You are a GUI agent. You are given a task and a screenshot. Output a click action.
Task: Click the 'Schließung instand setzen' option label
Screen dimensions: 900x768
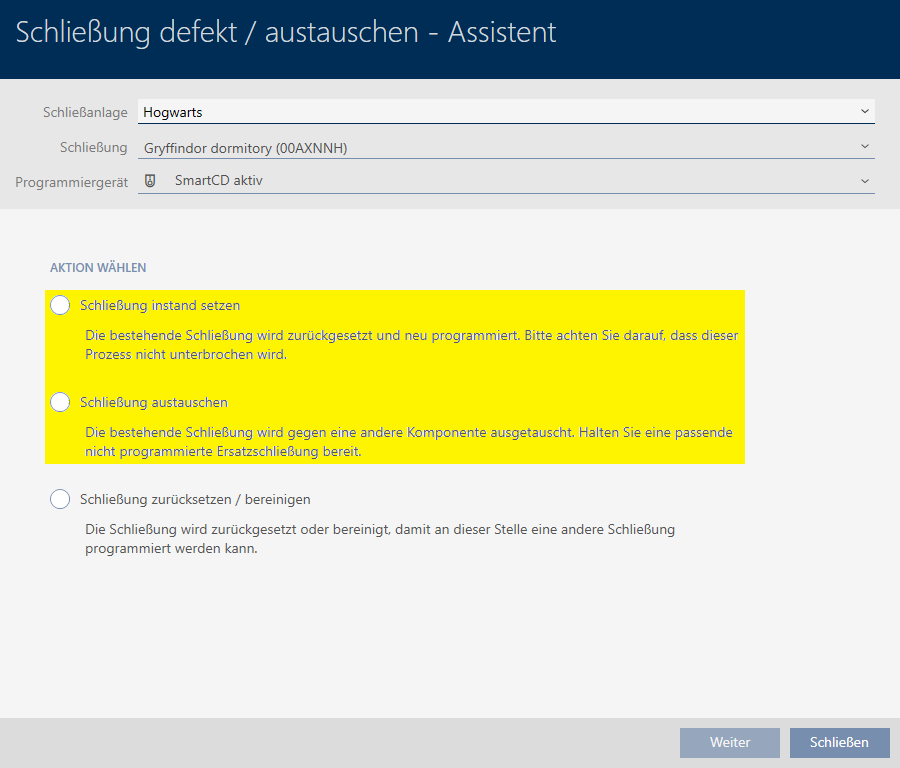(160, 305)
